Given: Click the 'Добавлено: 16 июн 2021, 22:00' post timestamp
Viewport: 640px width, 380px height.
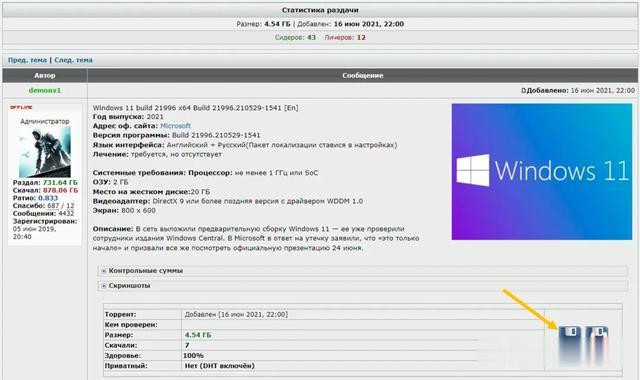Looking at the screenshot, I should pyautogui.click(x=580, y=91).
